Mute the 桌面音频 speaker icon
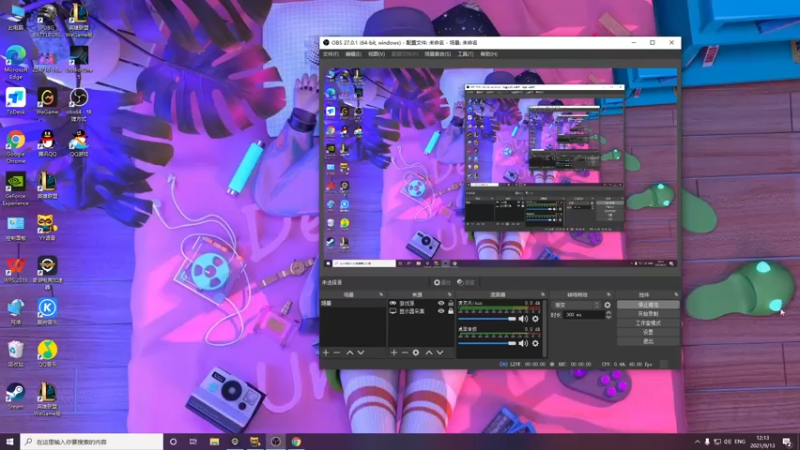This screenshot has width=800, height=450. (523, 343)
